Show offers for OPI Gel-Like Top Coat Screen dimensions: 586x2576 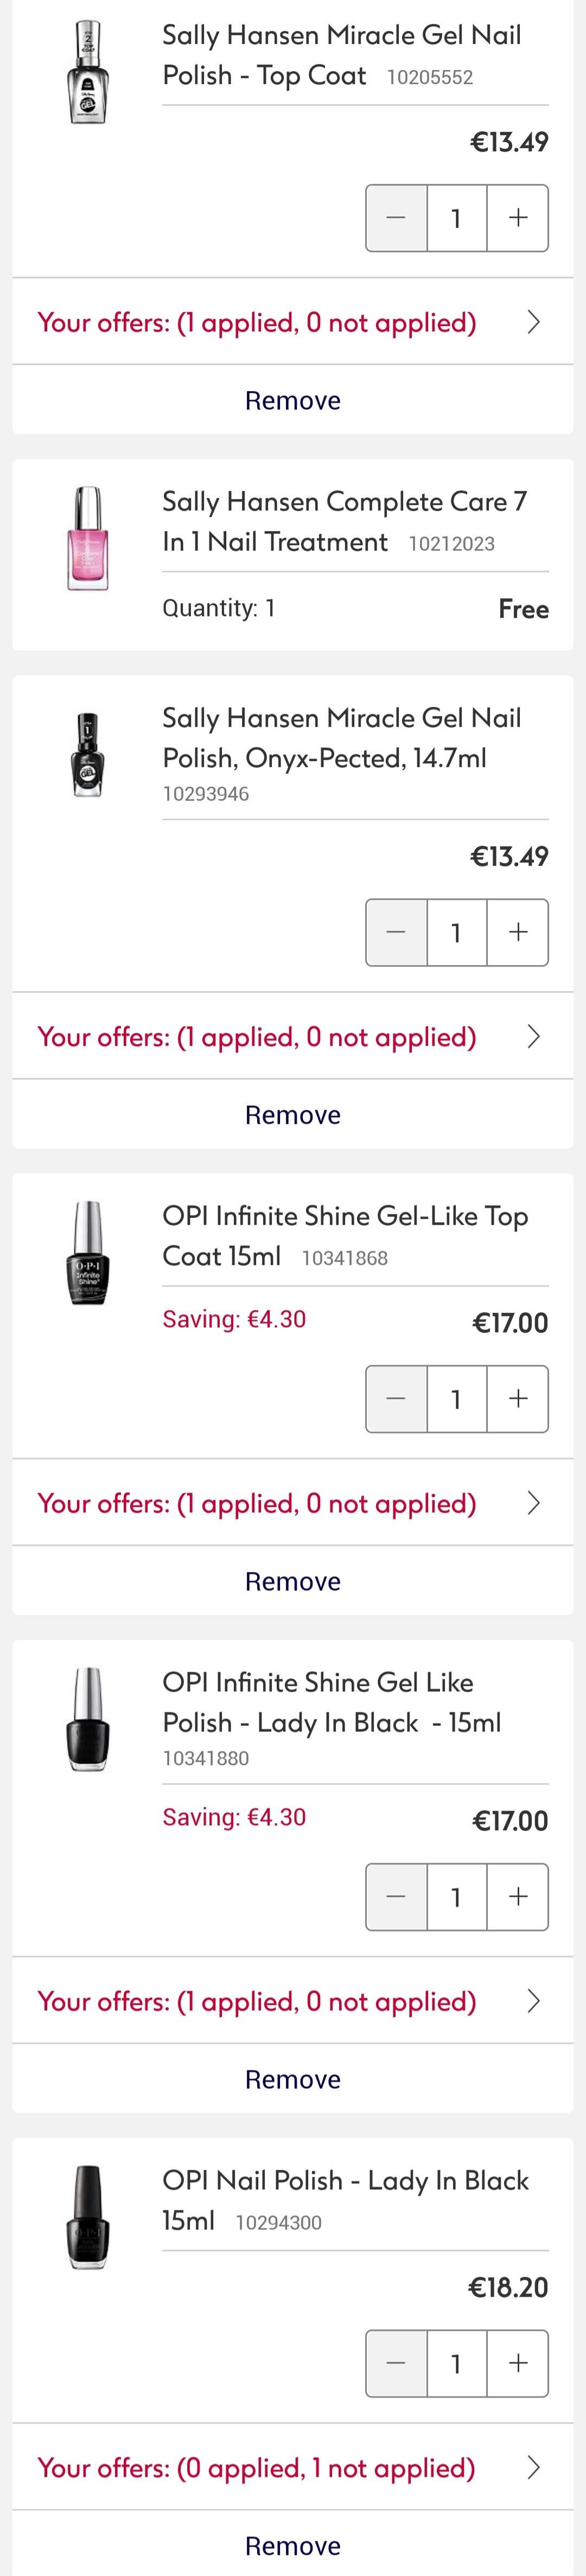[x=292, y=1503]
